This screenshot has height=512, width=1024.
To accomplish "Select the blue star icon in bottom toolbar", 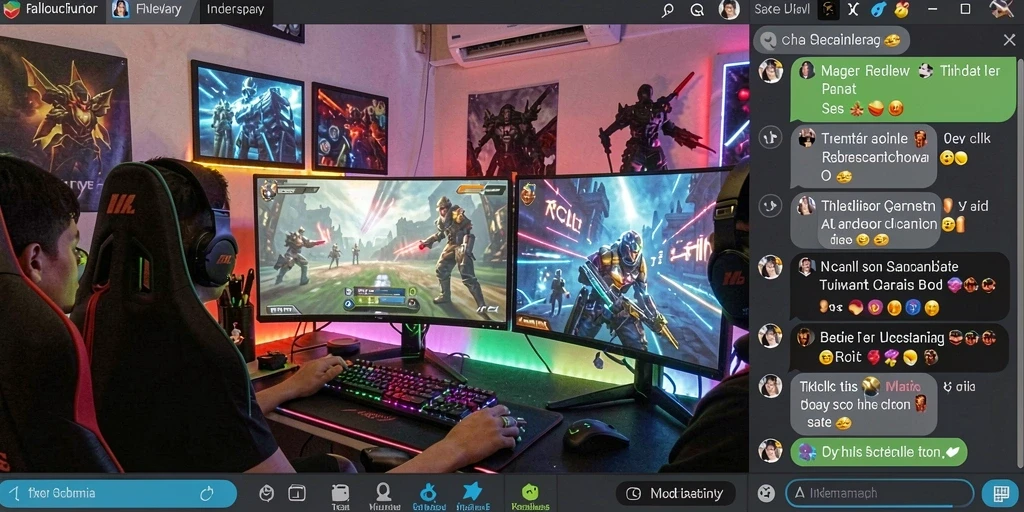I will [x=472, y=492].
